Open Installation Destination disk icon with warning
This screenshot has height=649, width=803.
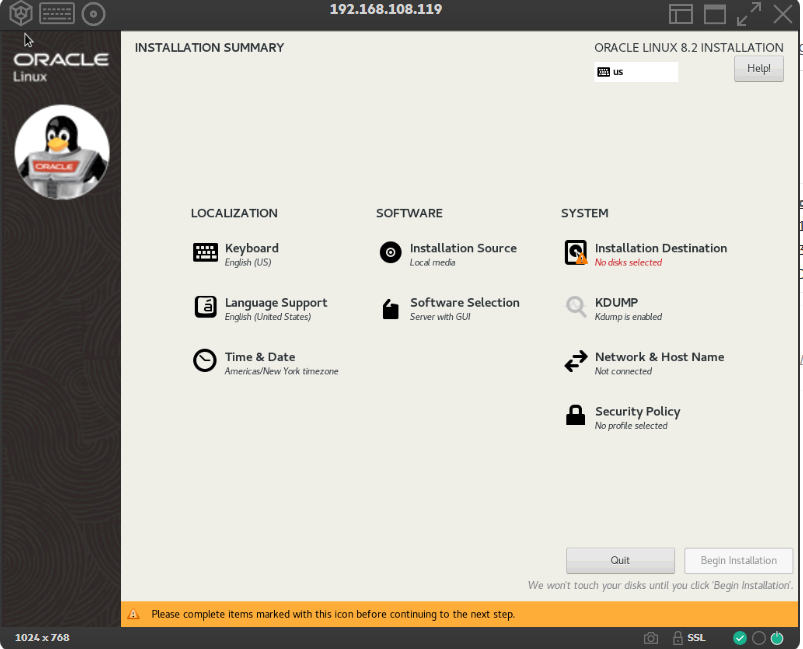click(x=576, y=253)
